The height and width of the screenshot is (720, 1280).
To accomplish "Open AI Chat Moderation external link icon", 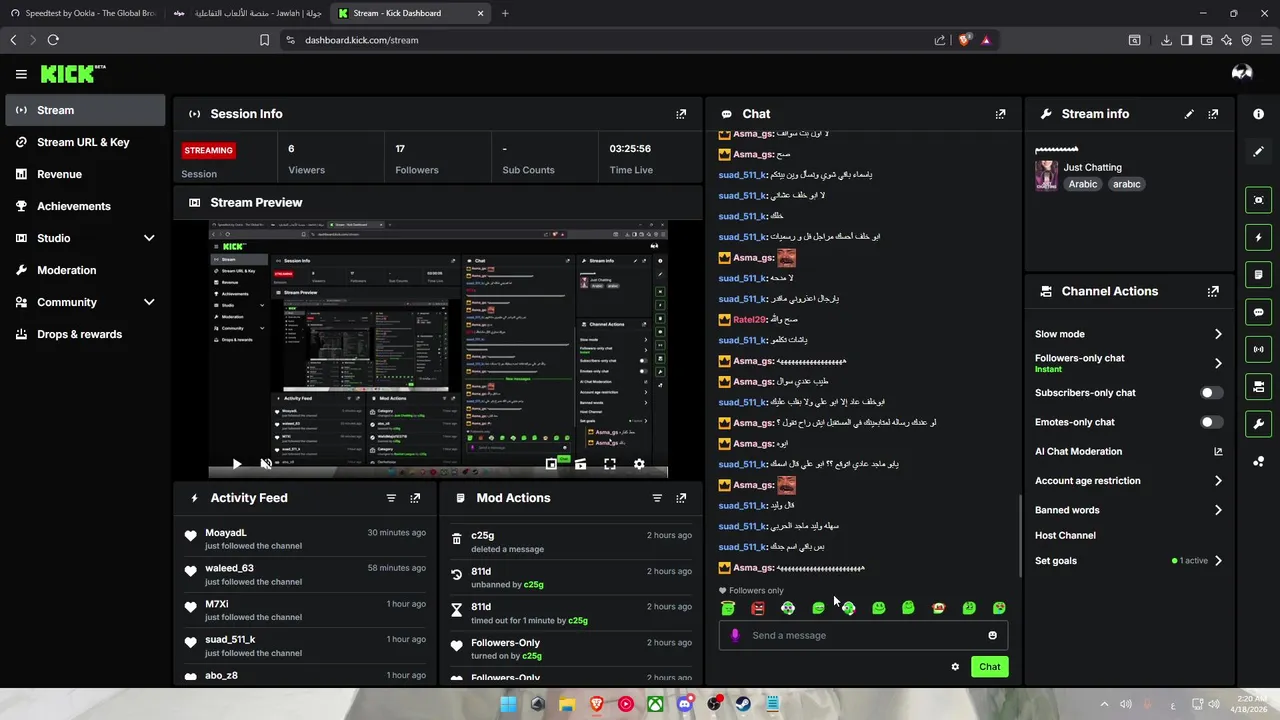I will pos(1218,452).
